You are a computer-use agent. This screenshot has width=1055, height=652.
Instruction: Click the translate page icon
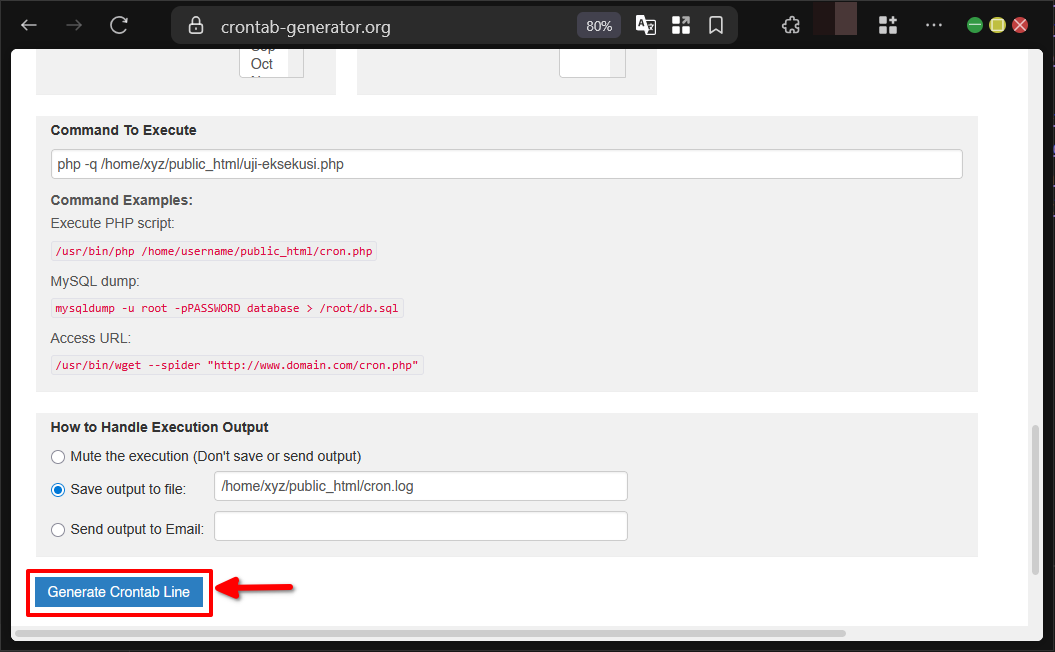pyautogui.click(x=646, y=26)
